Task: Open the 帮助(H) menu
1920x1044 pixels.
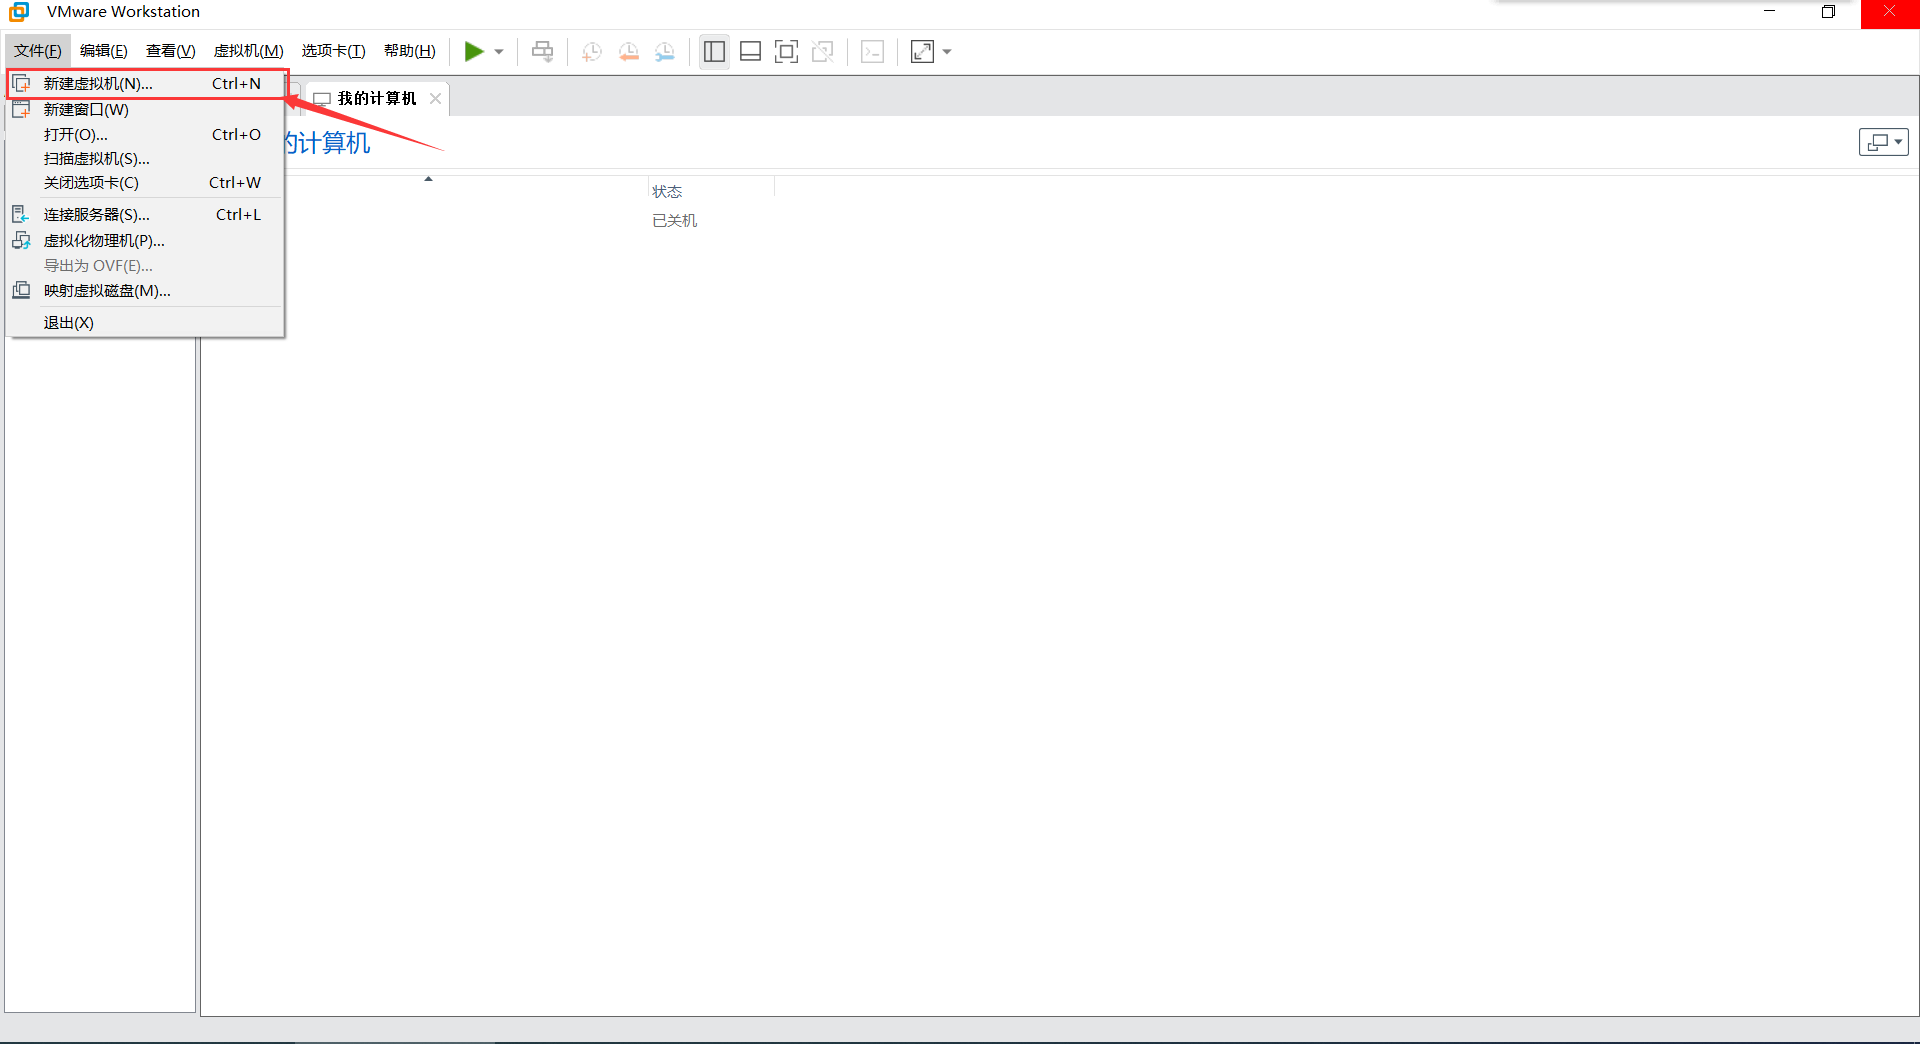Action: point(410,51)
